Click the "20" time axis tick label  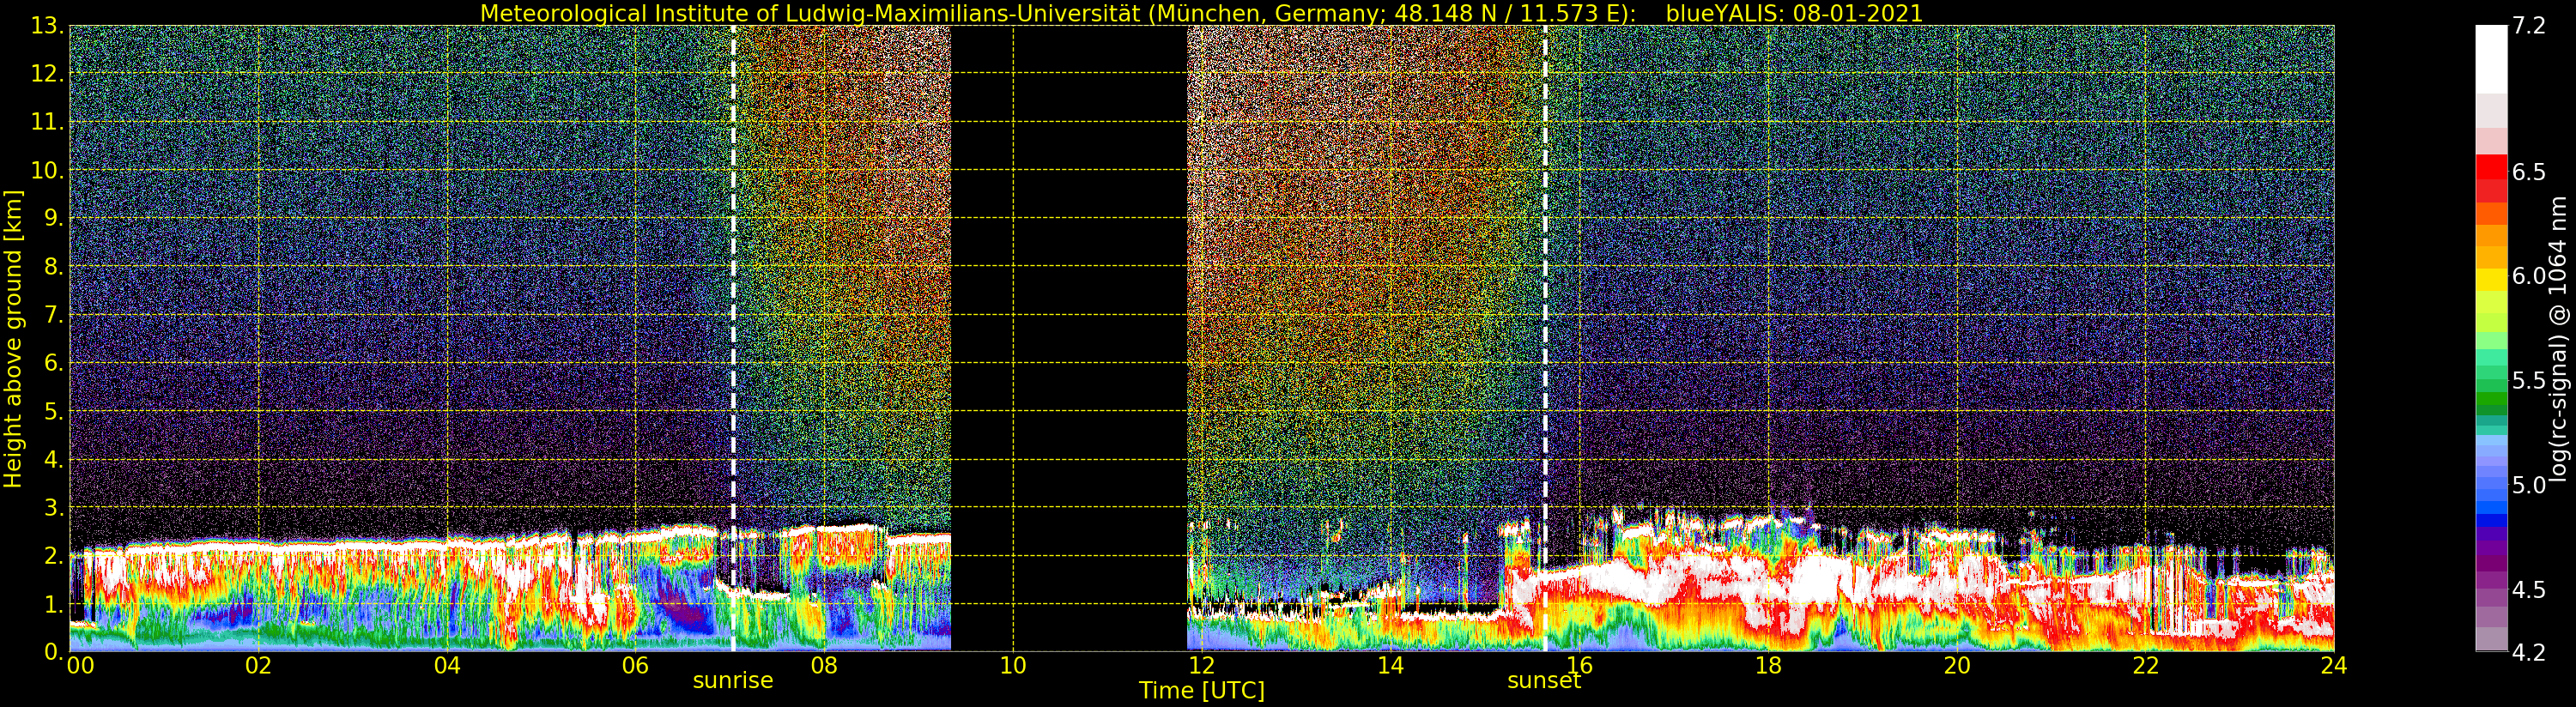coord(1956,666)
